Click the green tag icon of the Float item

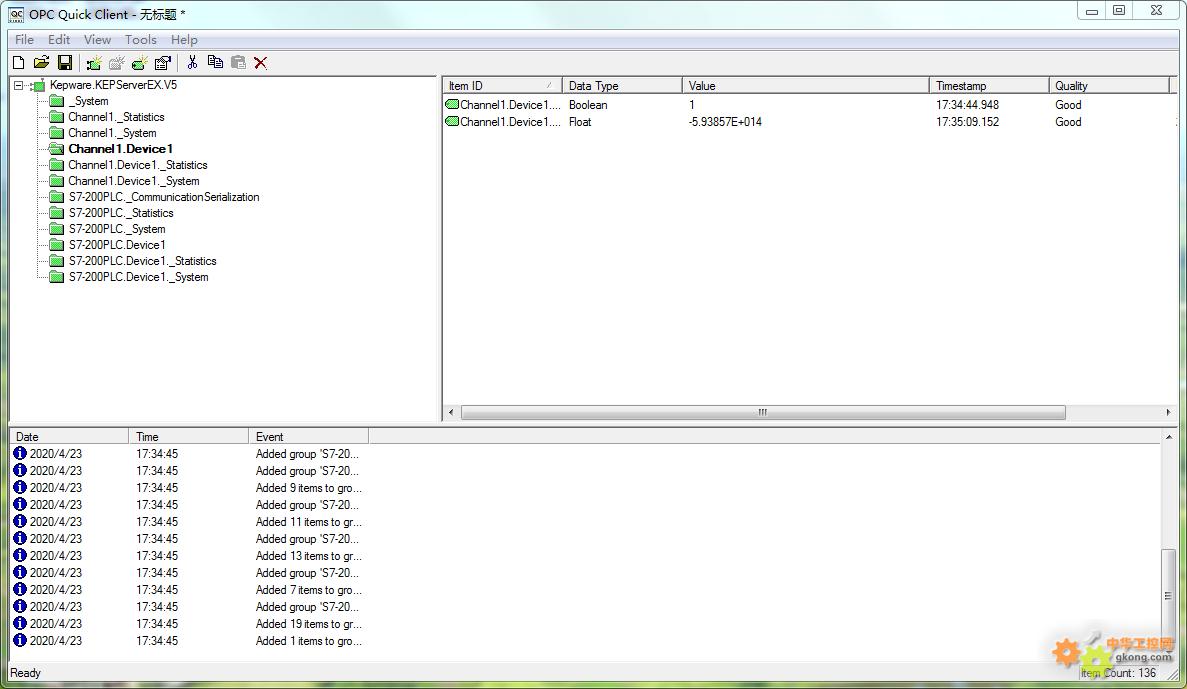click(452, 121)
